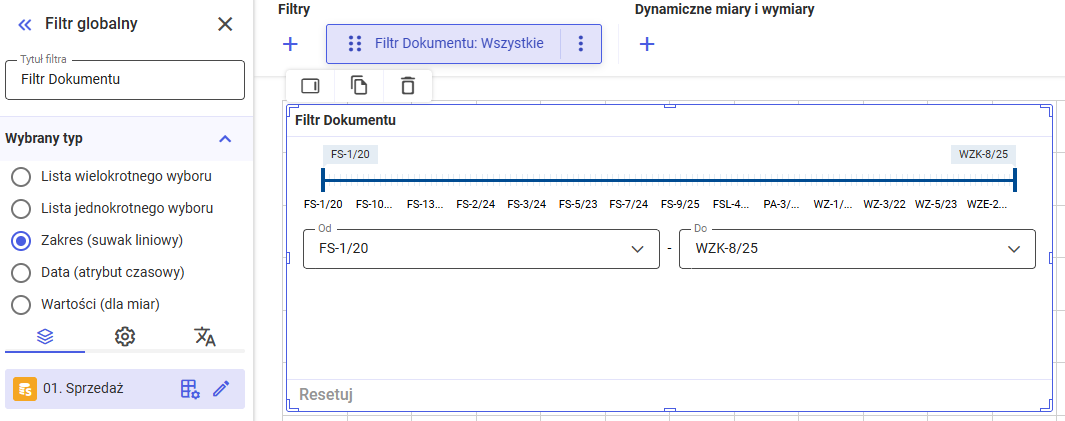Collapse the Filtr globalny panel with double chevron
This screenshot has width=1065, height=421.
click(25, 24)
